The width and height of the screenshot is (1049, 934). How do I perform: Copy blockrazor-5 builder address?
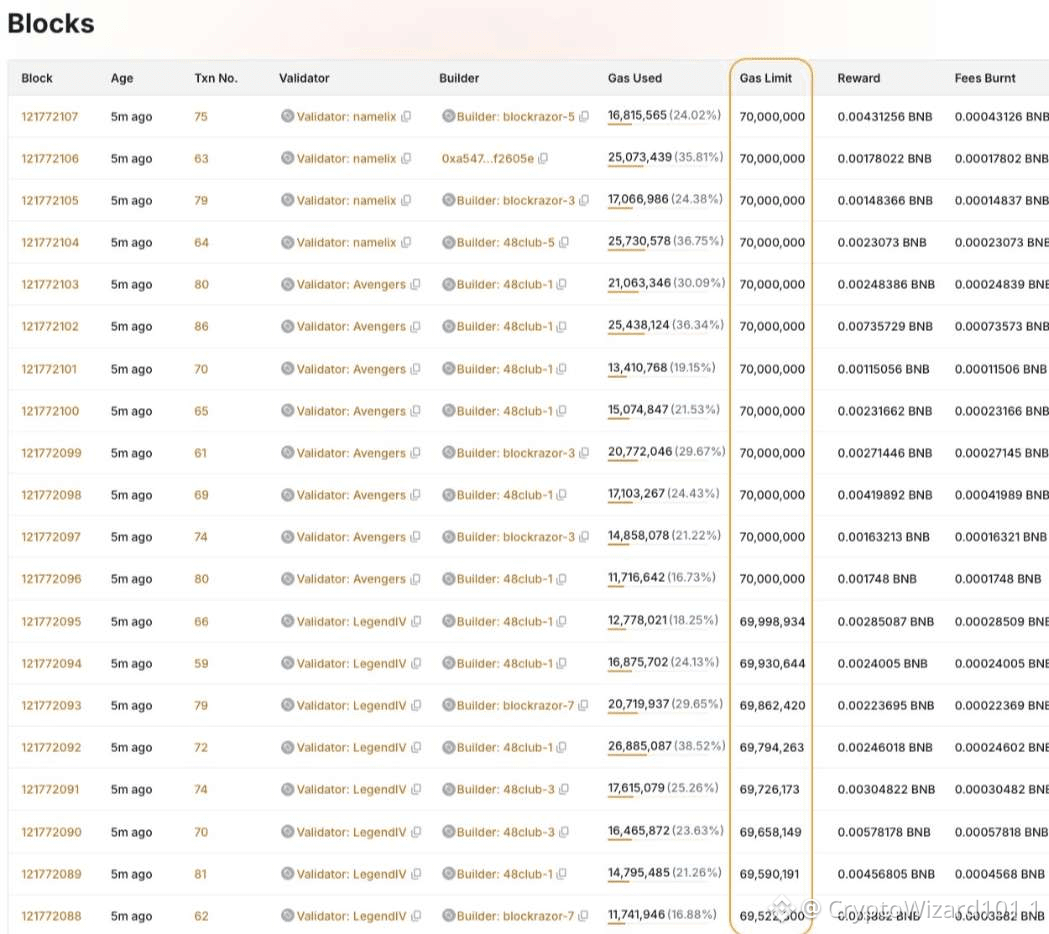[x=584, y=116]
